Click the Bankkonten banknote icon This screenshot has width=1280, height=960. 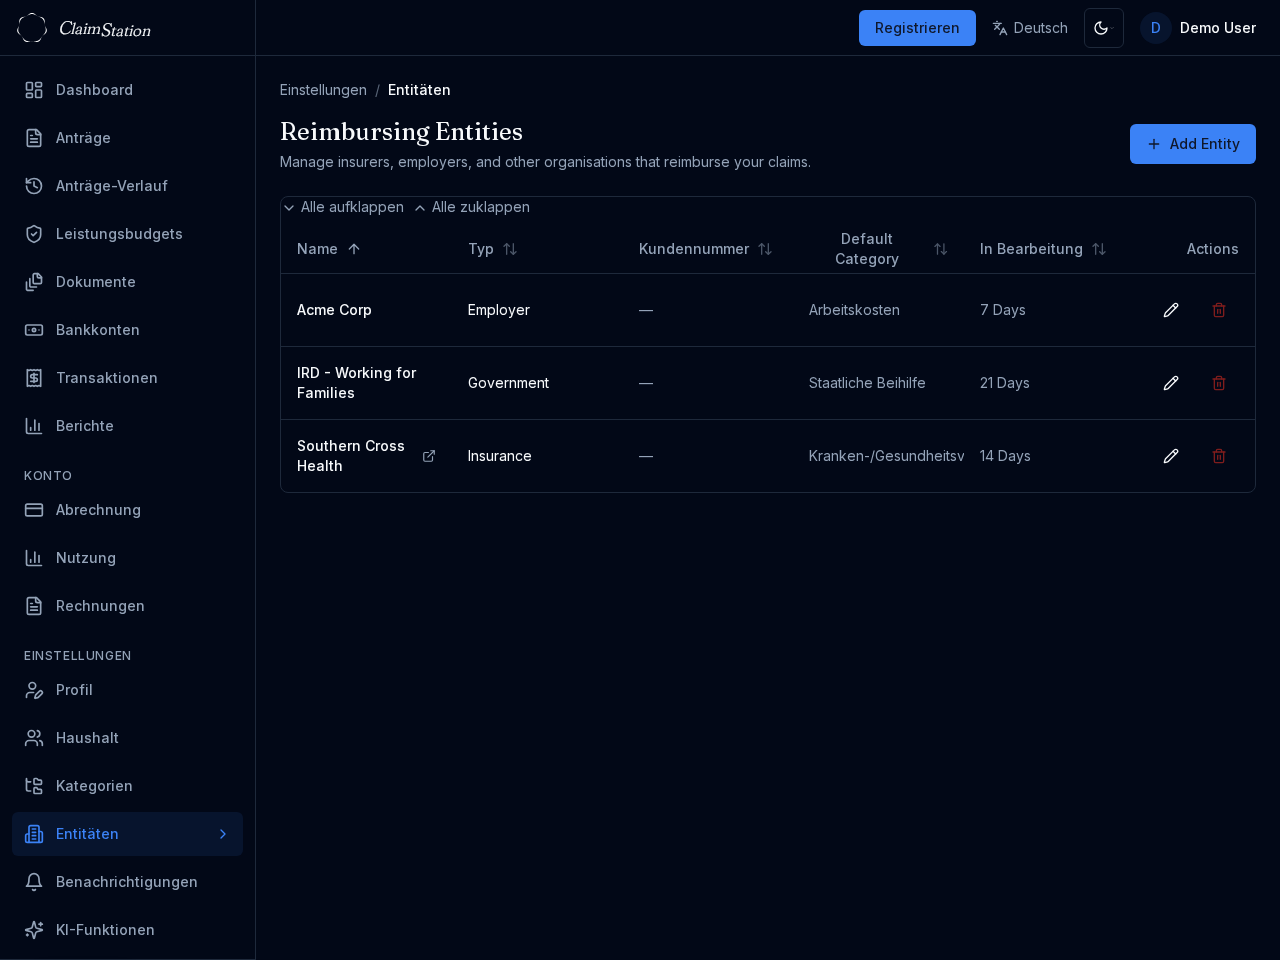34,330
